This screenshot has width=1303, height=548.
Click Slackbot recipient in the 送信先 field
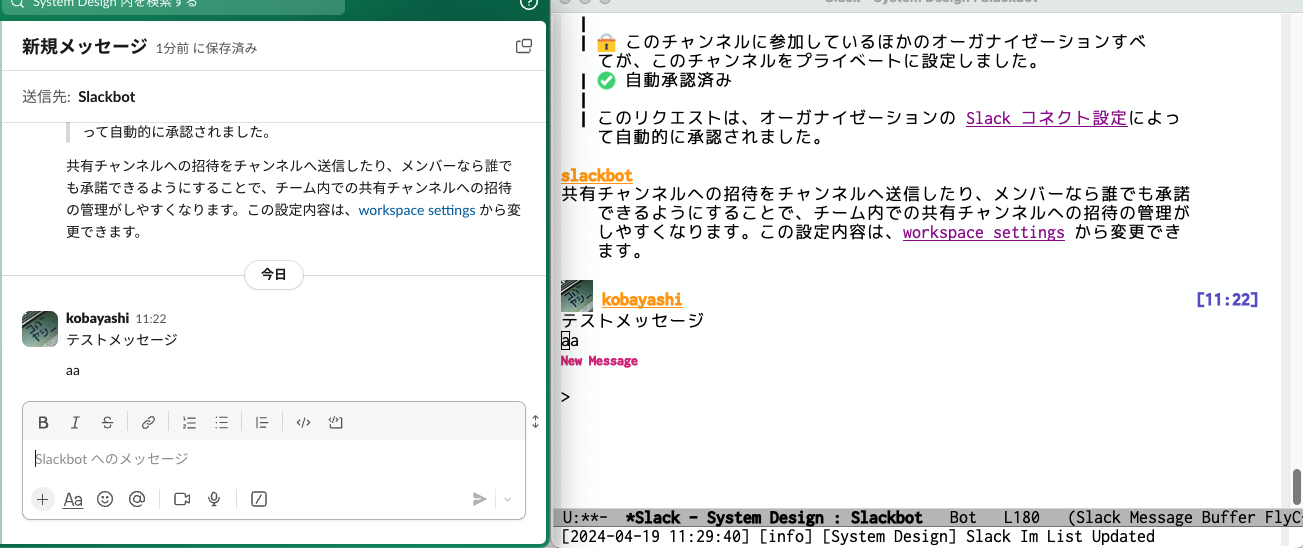(107, 97)
